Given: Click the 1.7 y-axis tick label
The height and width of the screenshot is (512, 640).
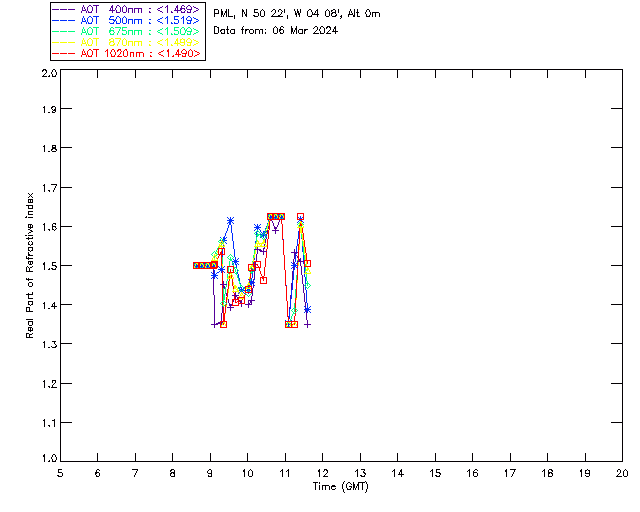Looking at the screenshot, I should [49, 188].
